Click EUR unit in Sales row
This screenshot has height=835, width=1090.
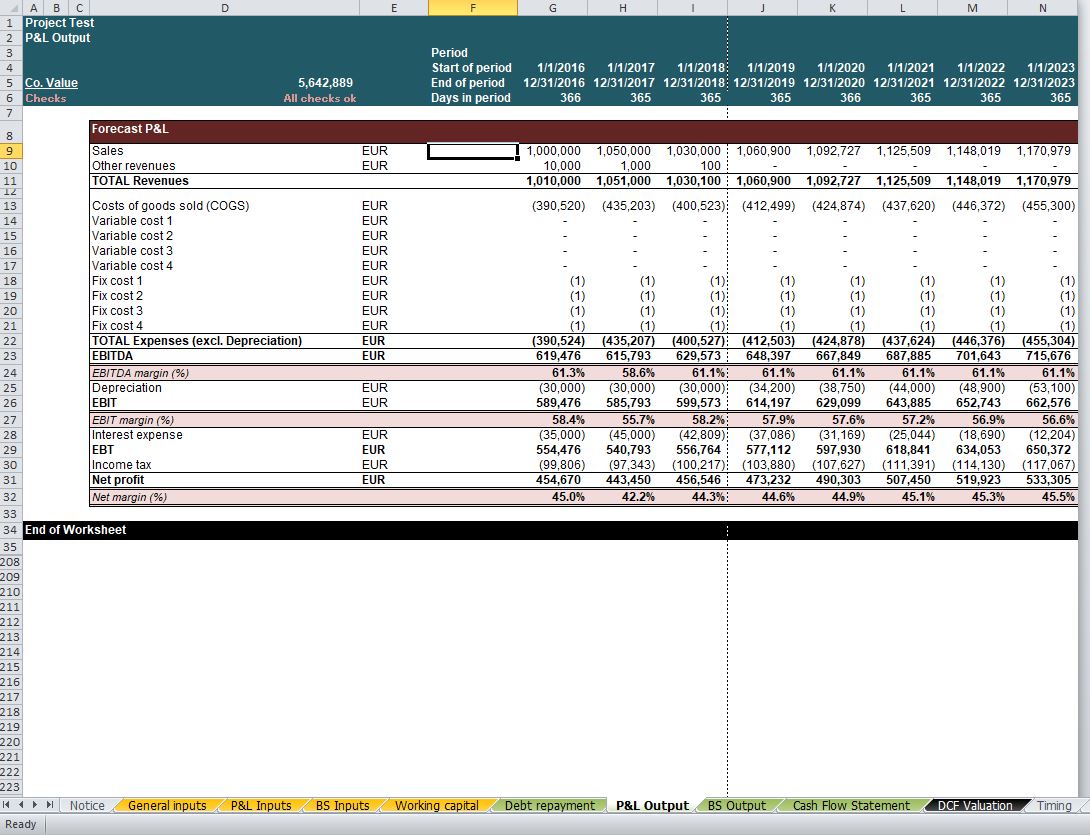[375, 151]
